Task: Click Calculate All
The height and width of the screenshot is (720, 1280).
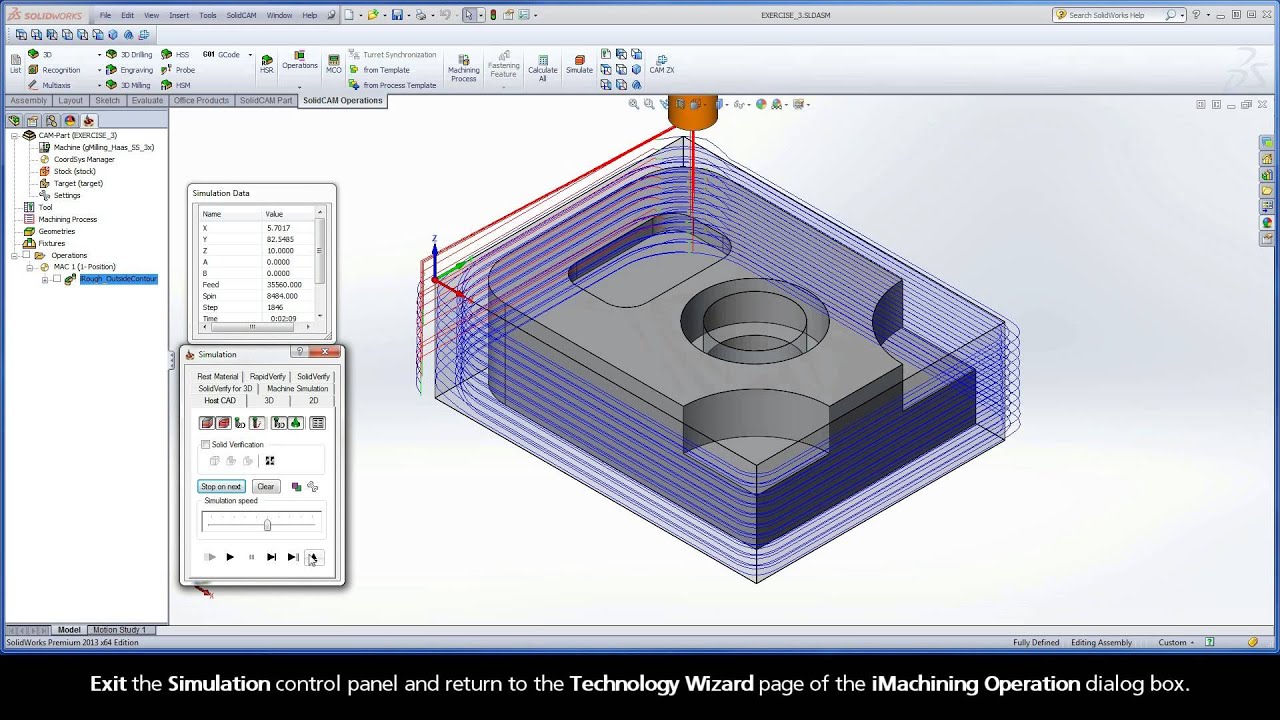Action: pyautogui.click(x=543, y=68)
